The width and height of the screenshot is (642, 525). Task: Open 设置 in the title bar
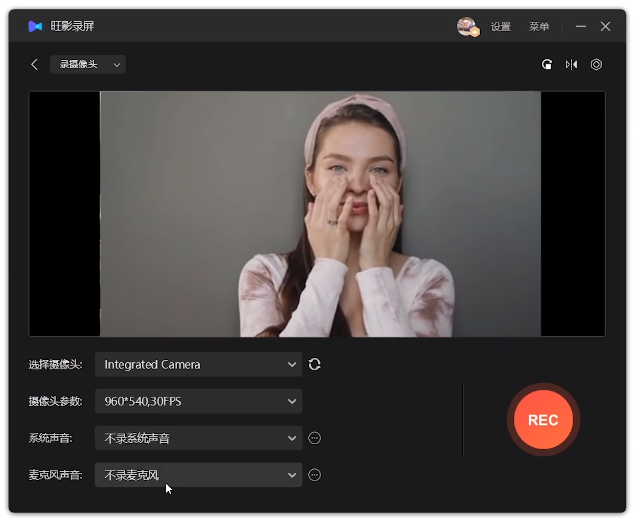[x=500, y=27]
